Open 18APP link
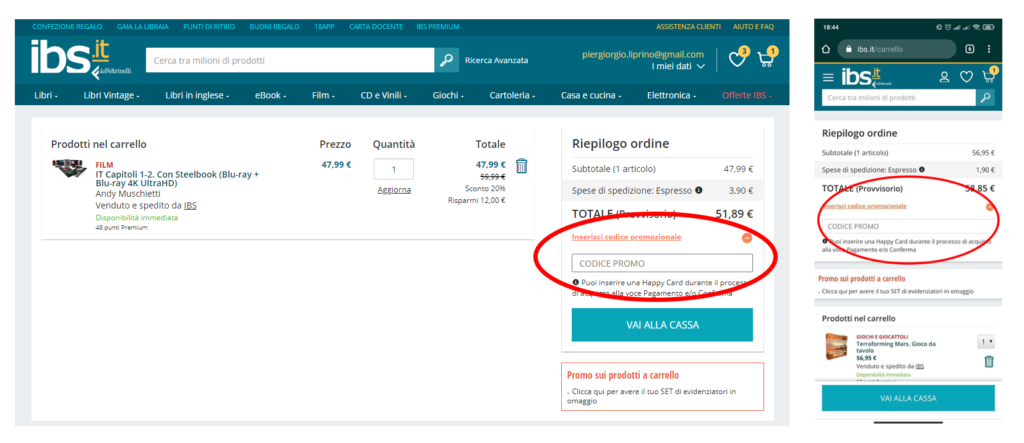The image size is (1024, 443). [324, 27]
